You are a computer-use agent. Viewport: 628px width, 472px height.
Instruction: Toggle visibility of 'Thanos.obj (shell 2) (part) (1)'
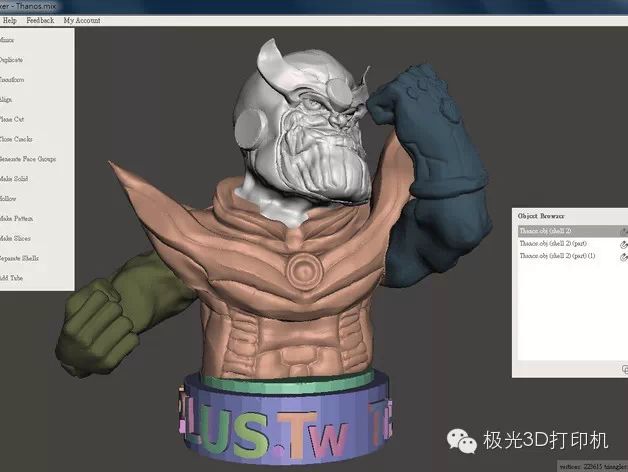[624, 256]
